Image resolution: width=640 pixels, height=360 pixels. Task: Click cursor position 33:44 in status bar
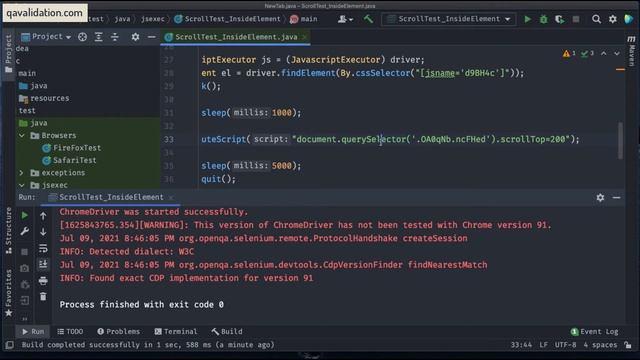pyautogui.click(x=521, y=345)
